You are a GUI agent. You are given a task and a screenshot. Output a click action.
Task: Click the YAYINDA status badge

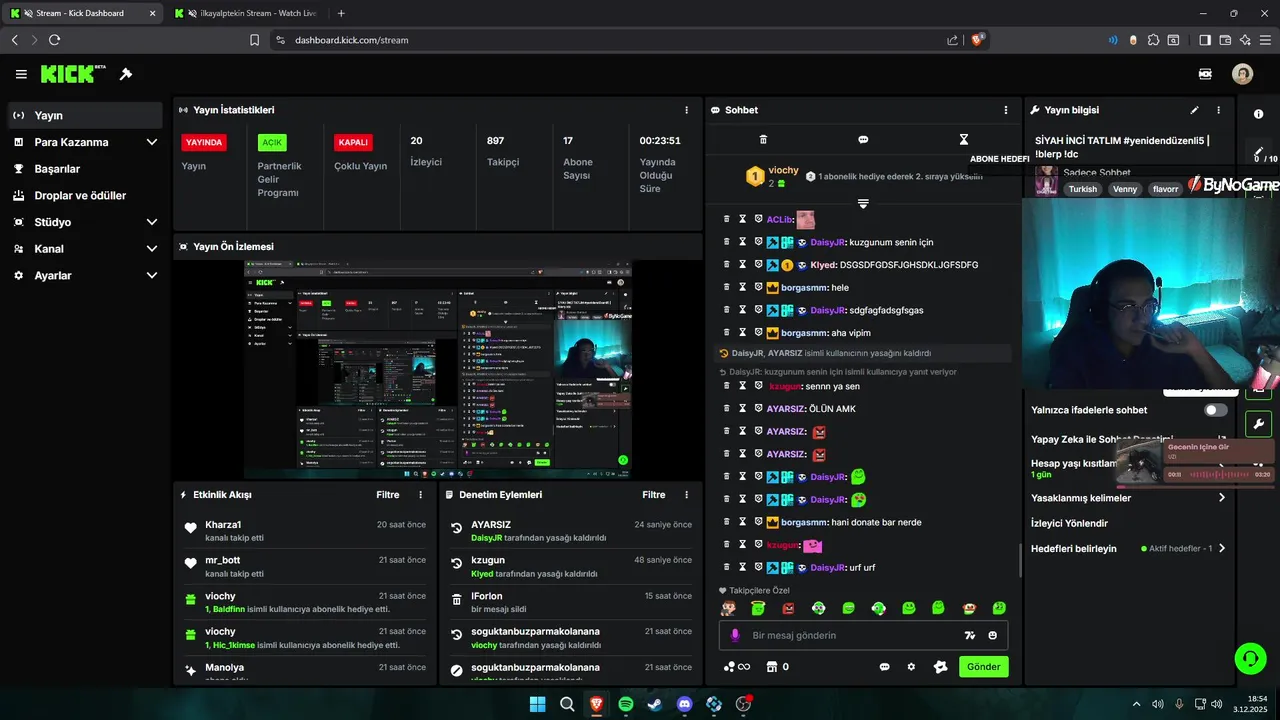coord(203,142)
